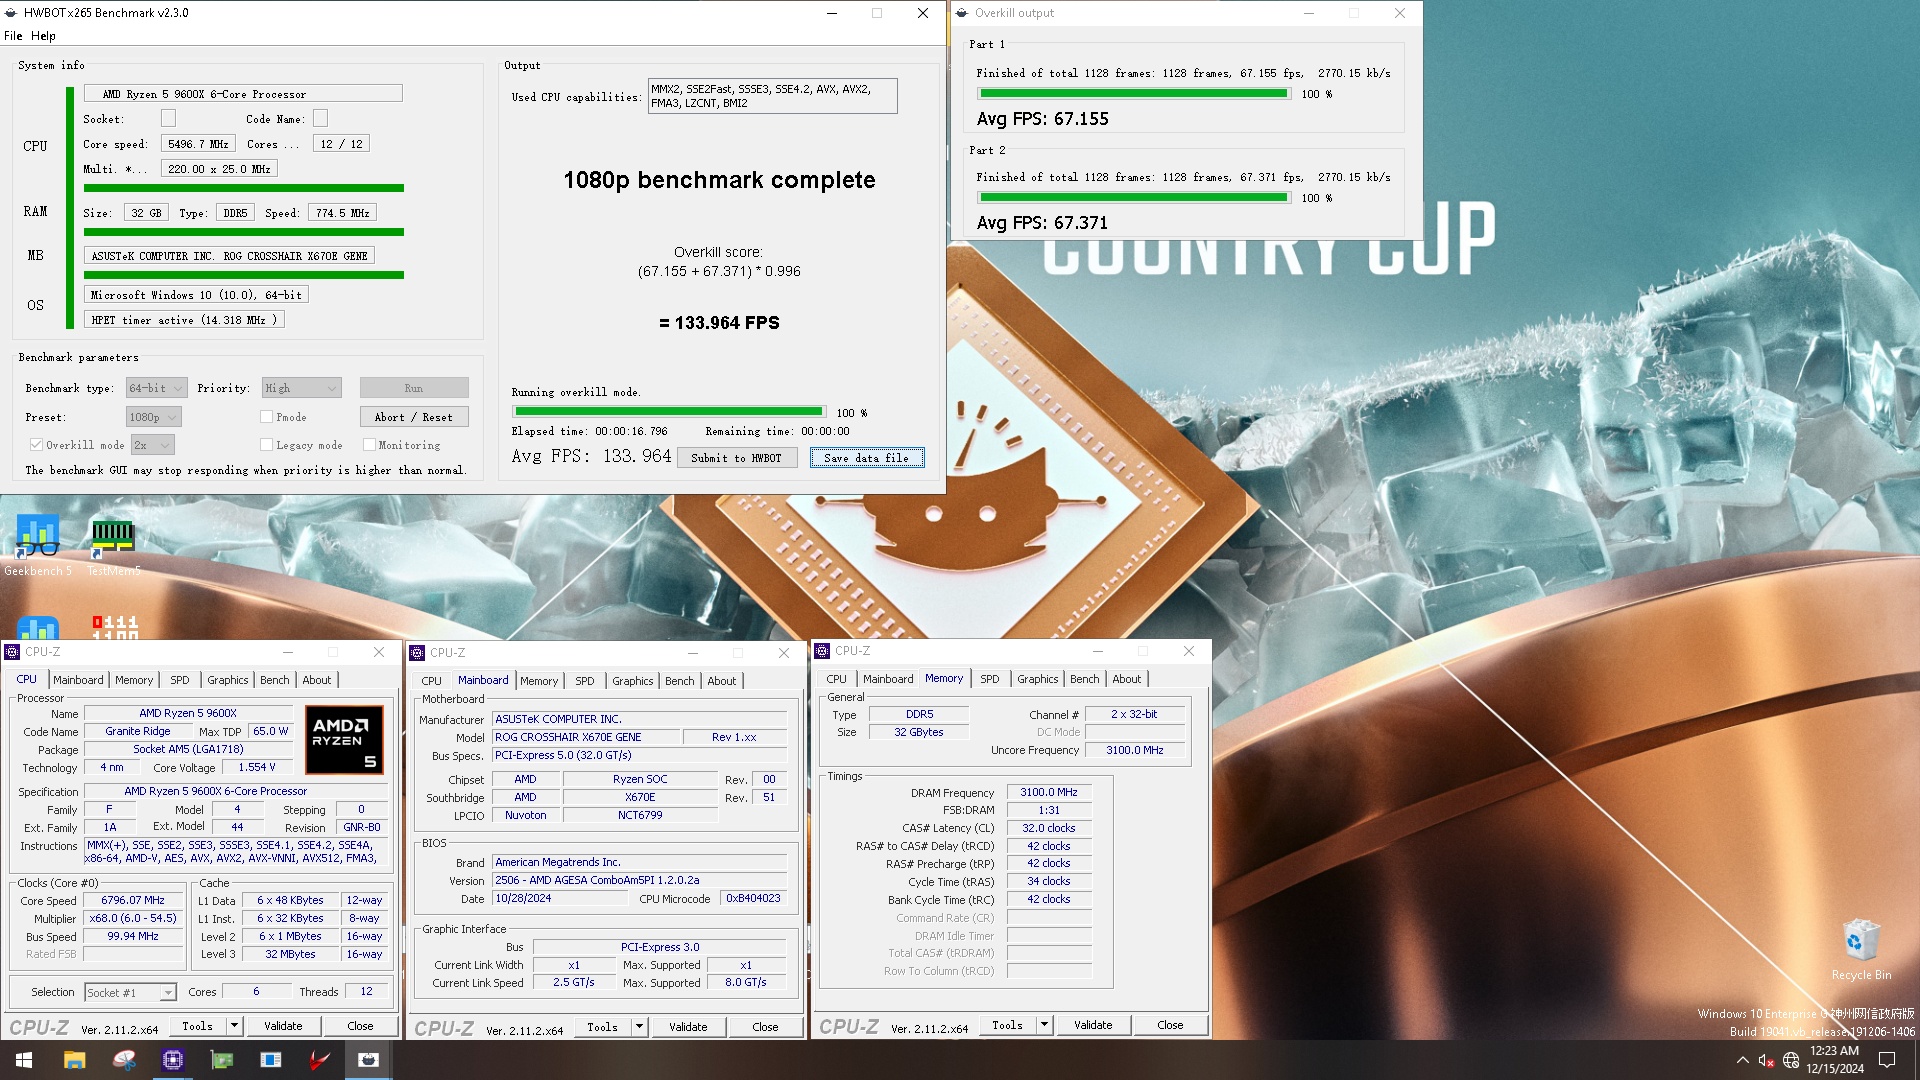
Task: Click Close button in CPU-Z Mainboard window
Action: [x=765, y=1027]
